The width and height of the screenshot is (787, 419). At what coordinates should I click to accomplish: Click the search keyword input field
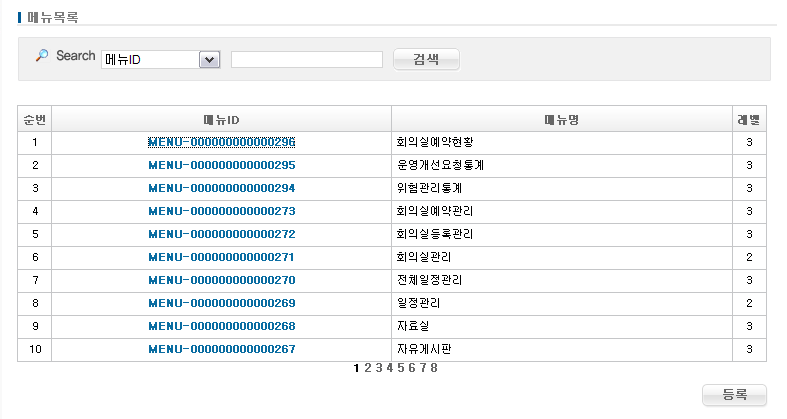(x=306, y=60)
